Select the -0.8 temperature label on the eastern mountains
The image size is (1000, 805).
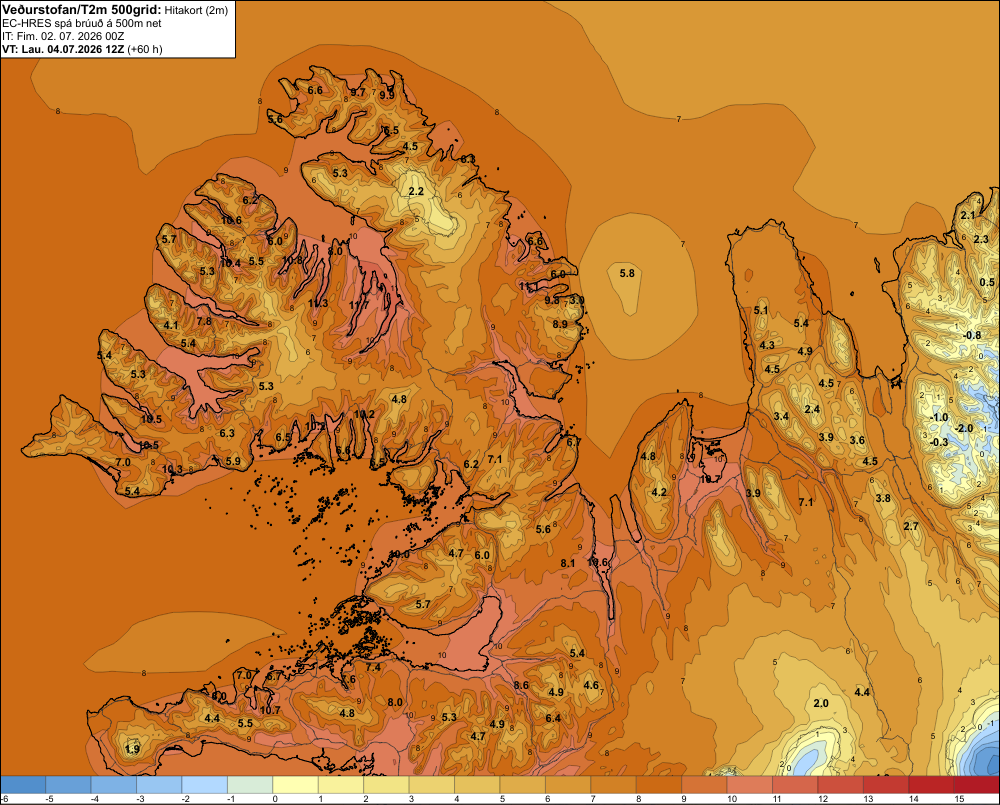click(971, 335)
